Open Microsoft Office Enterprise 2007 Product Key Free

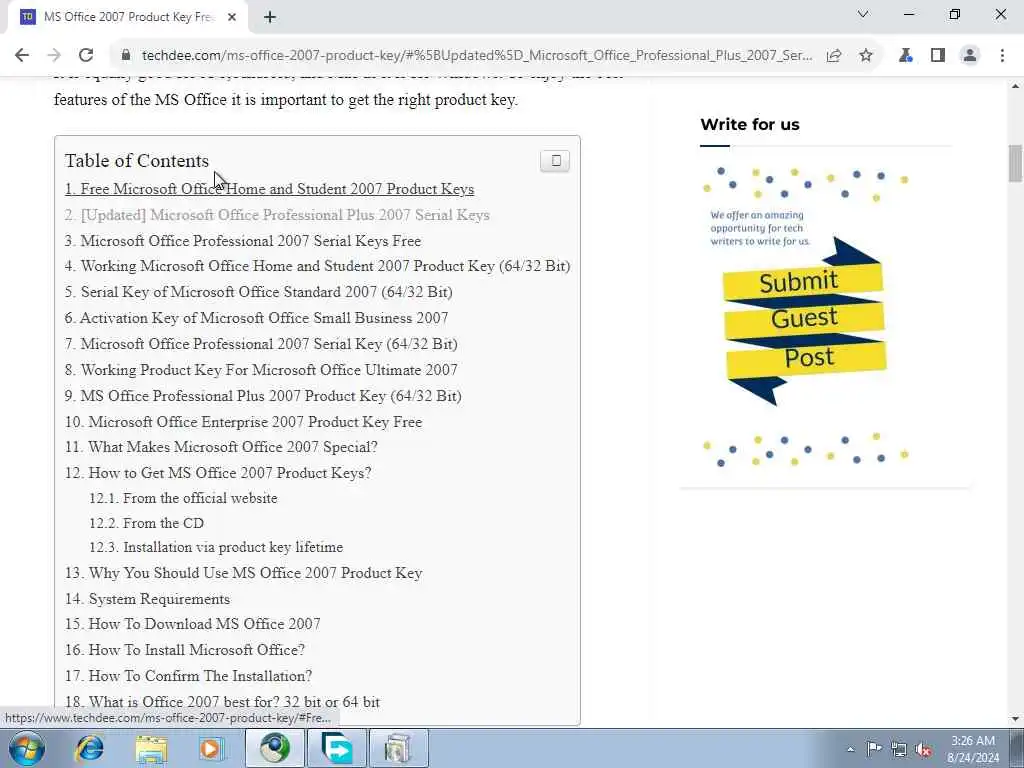[244, 422]
